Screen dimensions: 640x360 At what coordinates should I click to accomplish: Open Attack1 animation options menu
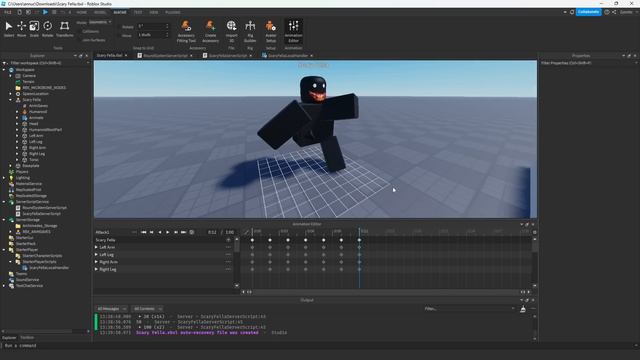pyautogui.click(x=134, y=232)
